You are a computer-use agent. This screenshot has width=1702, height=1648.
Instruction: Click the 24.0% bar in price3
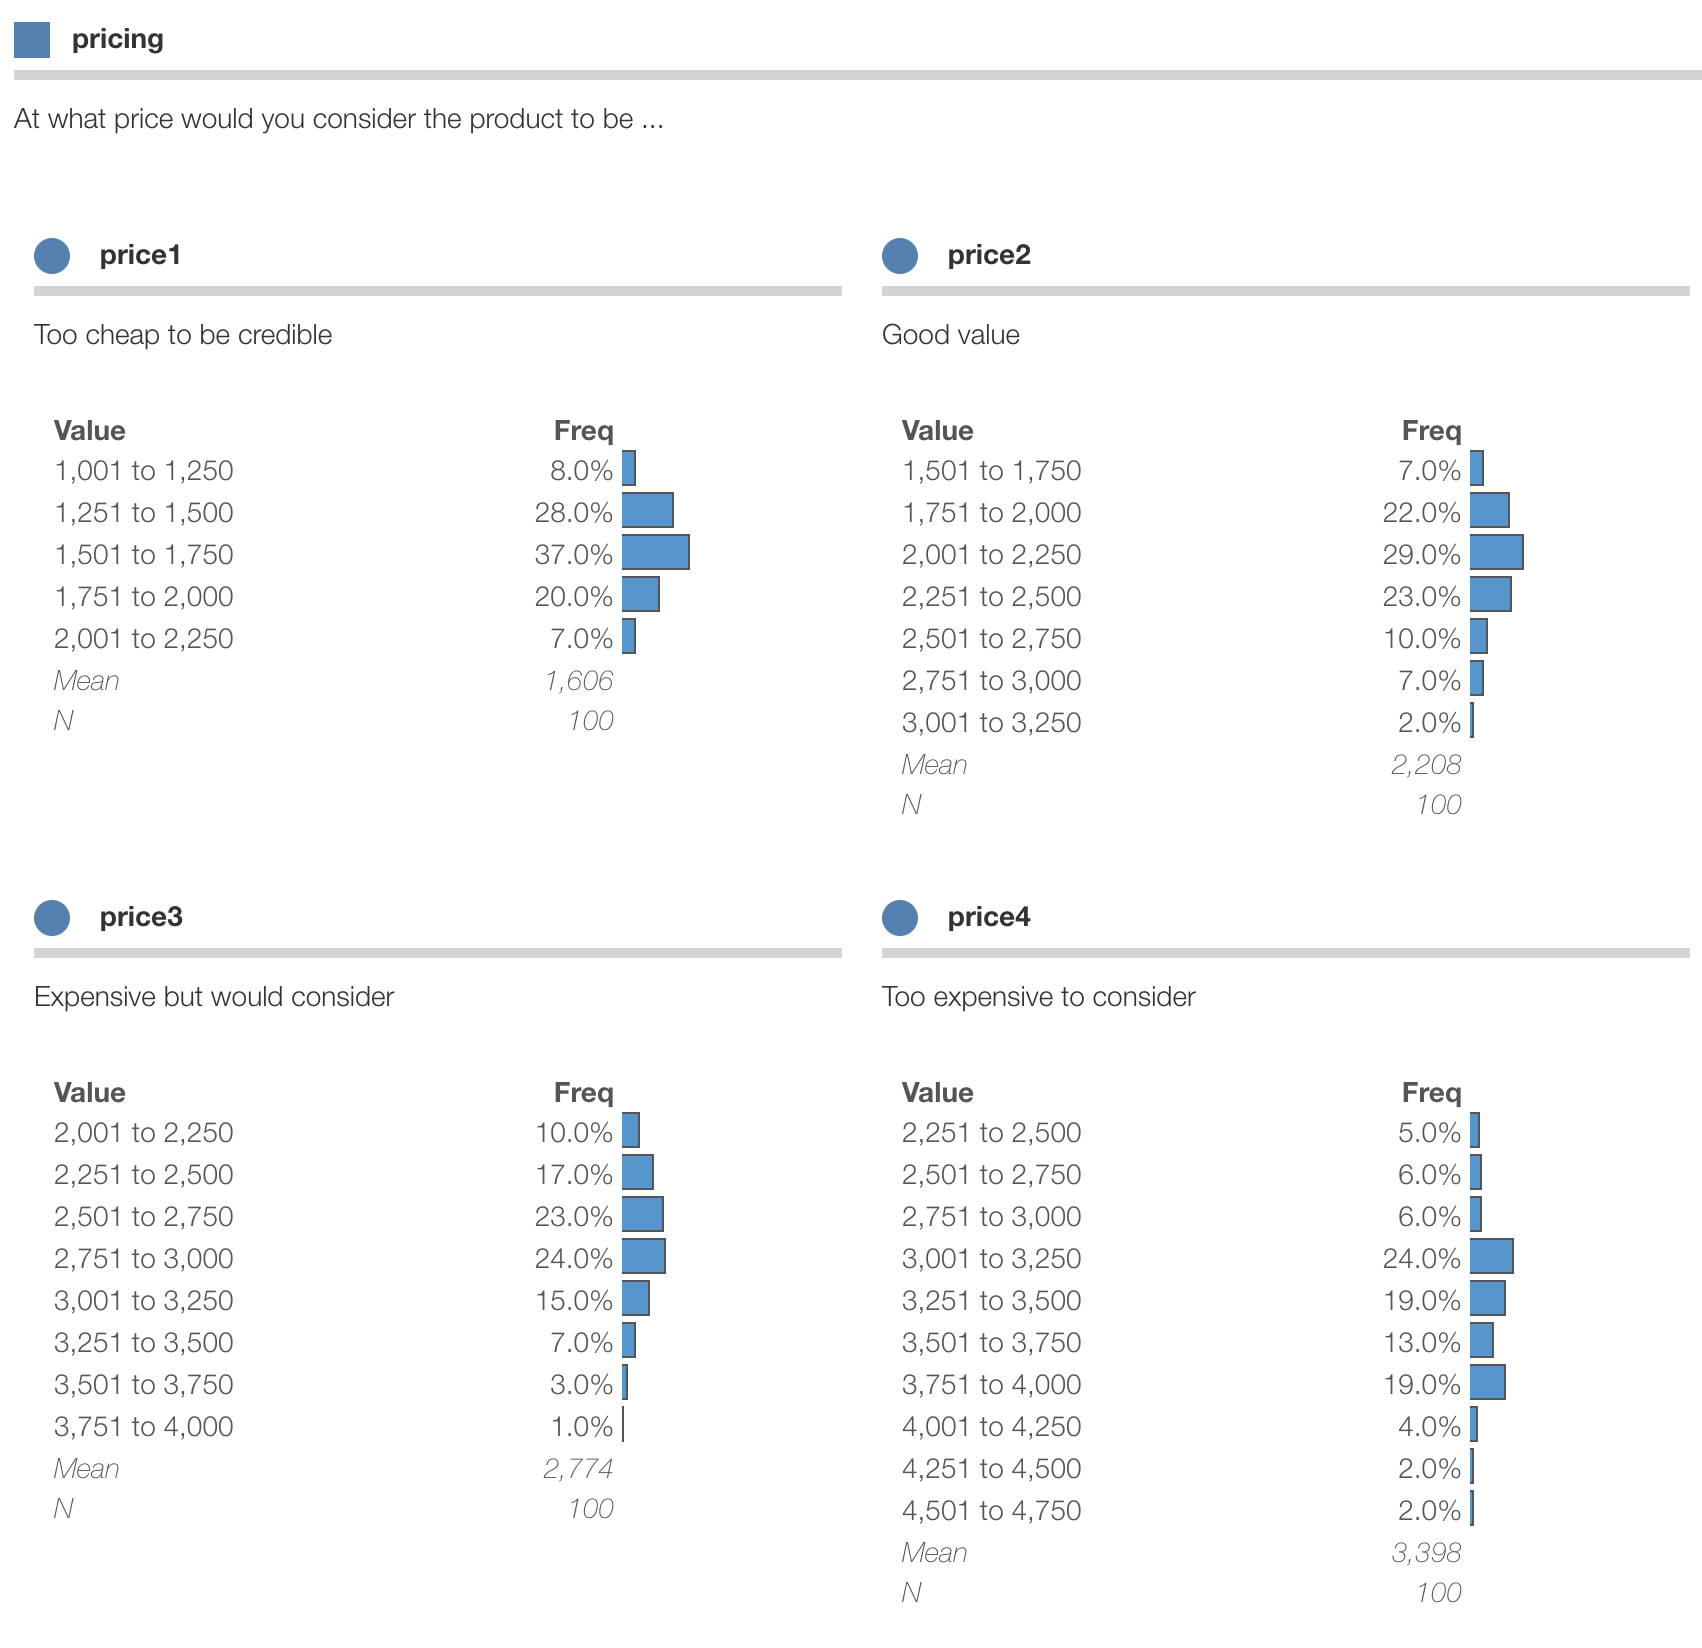(x=643, y=1256)
